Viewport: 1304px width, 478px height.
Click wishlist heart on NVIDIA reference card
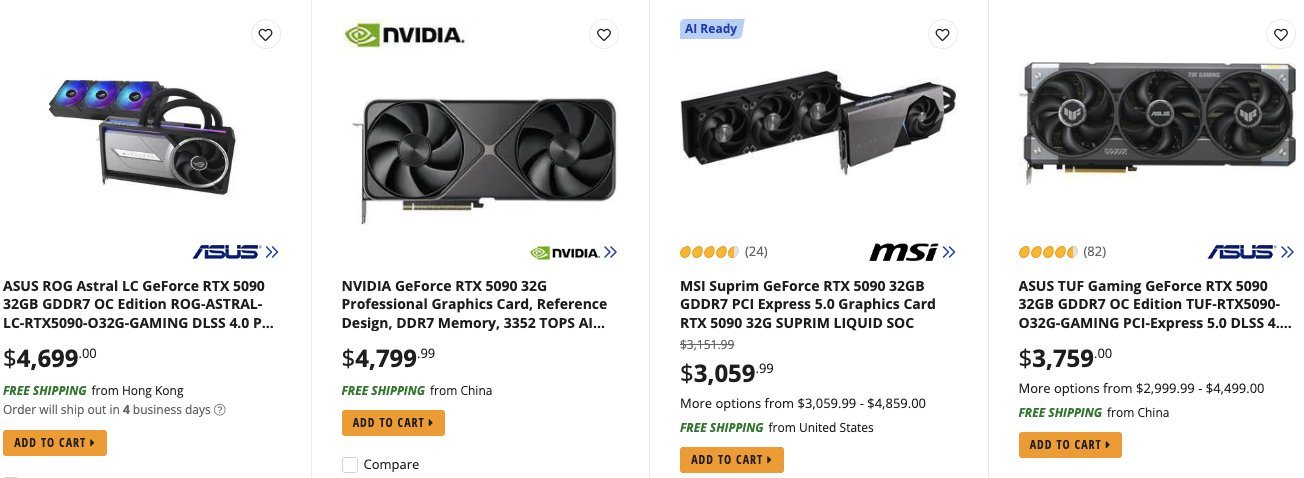point(603,35)
